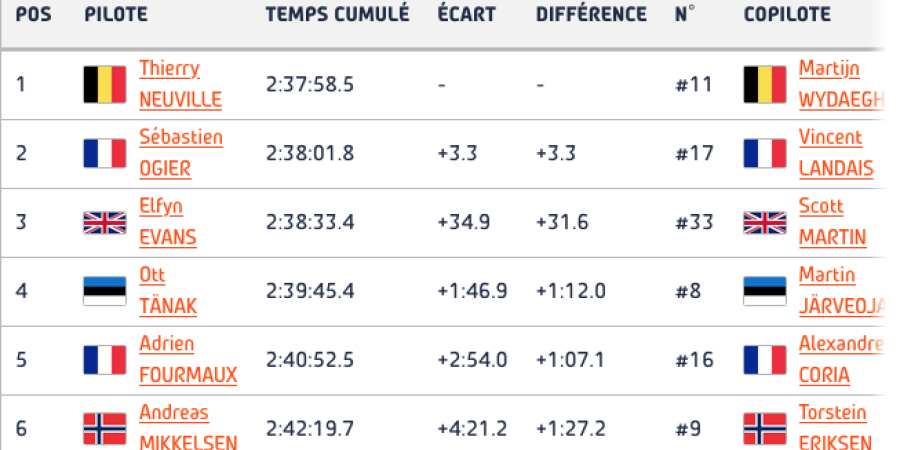Open Elfyn EVANS driver link

point(168,222)
